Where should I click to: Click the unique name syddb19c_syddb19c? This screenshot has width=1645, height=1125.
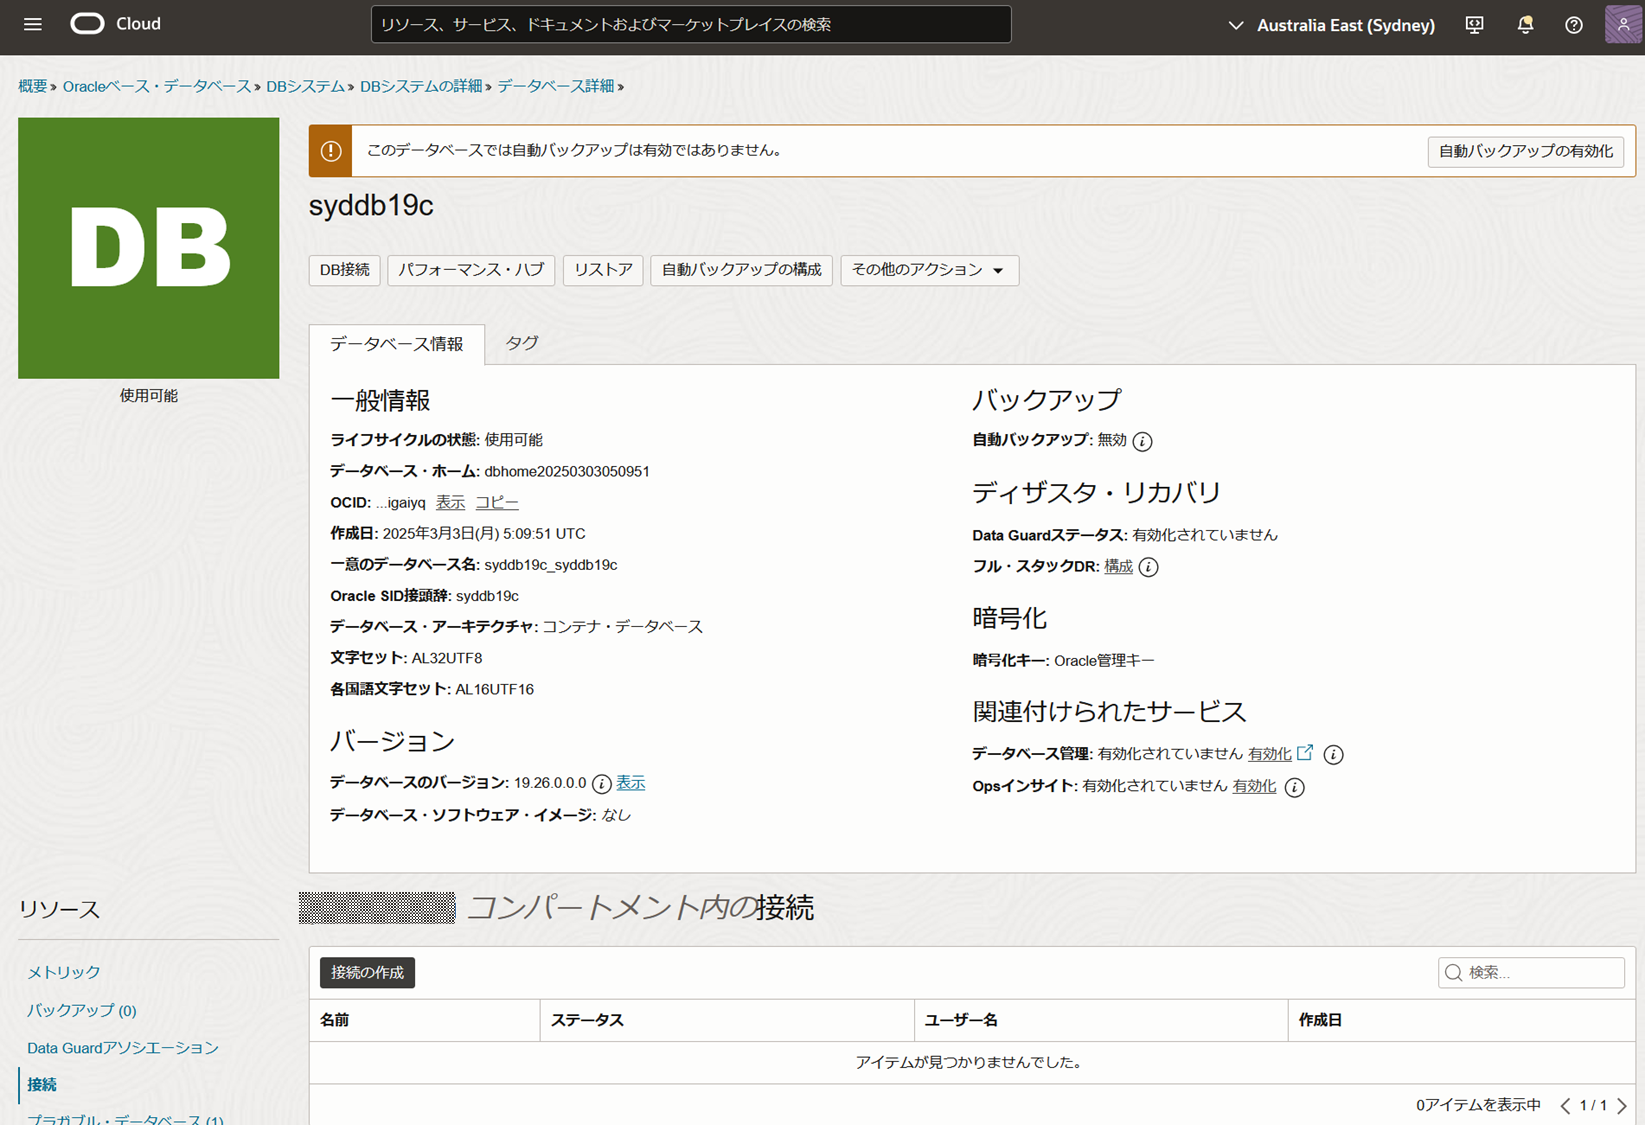551,565
